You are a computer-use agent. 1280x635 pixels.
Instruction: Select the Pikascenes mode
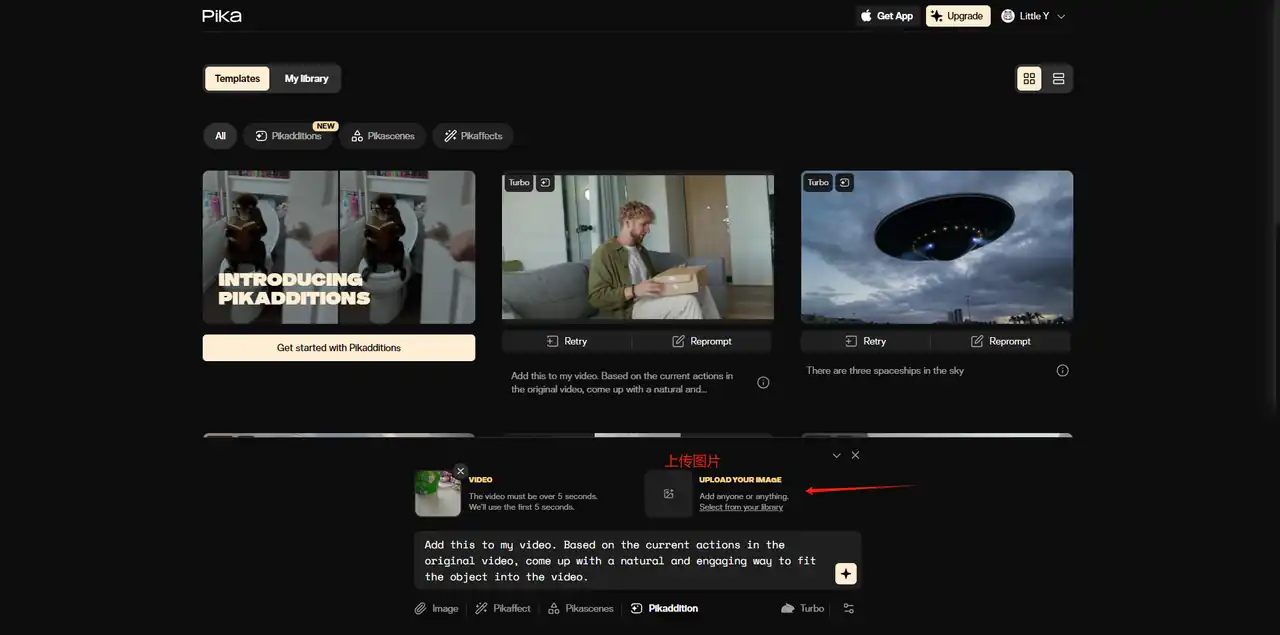pos(580,608)
